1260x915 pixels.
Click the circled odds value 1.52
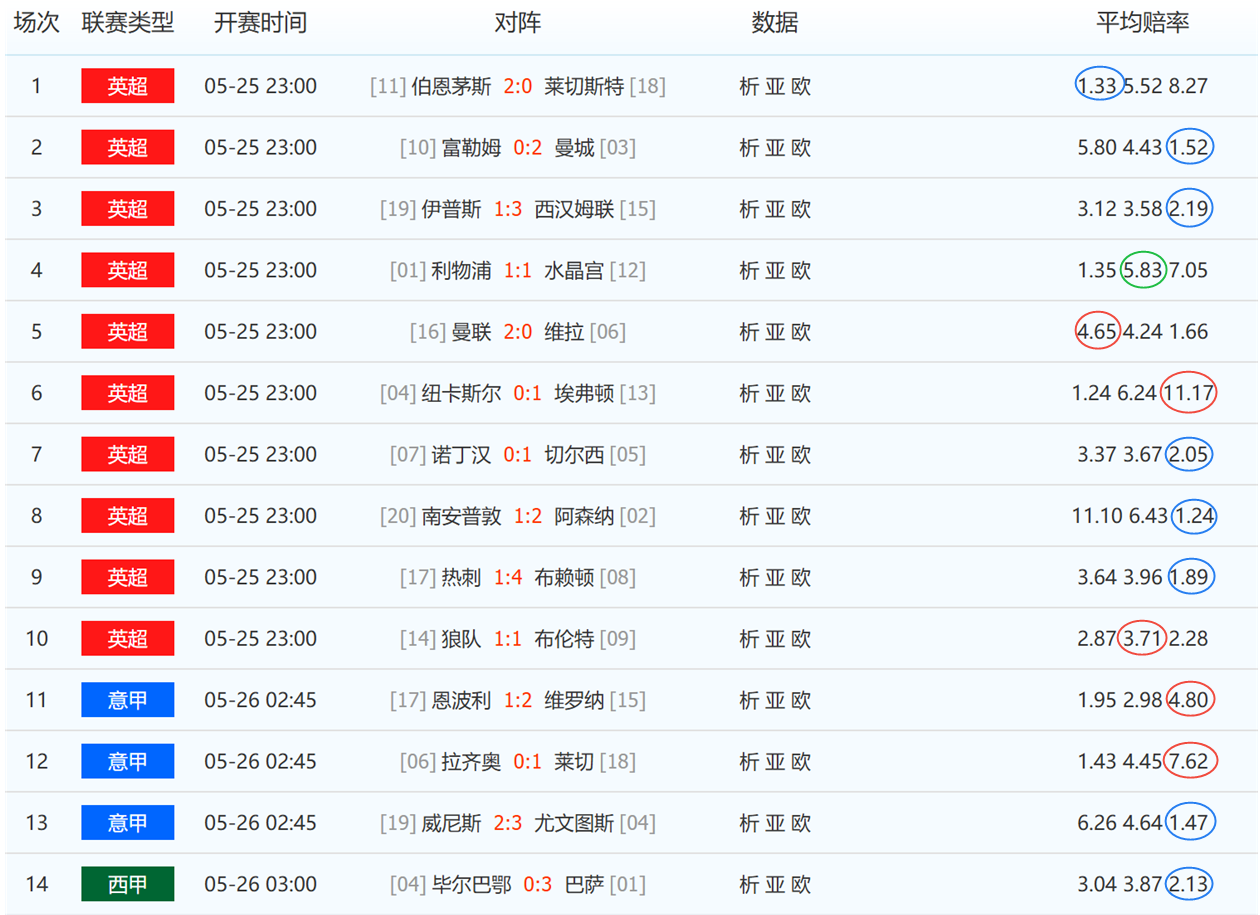click(x=1189, y=148)
